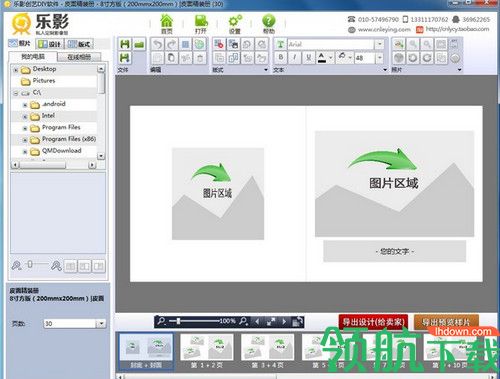
Task: Select the 第1+2页 page thumbnail
Action: pyautogui.click(x=207, y=351)
